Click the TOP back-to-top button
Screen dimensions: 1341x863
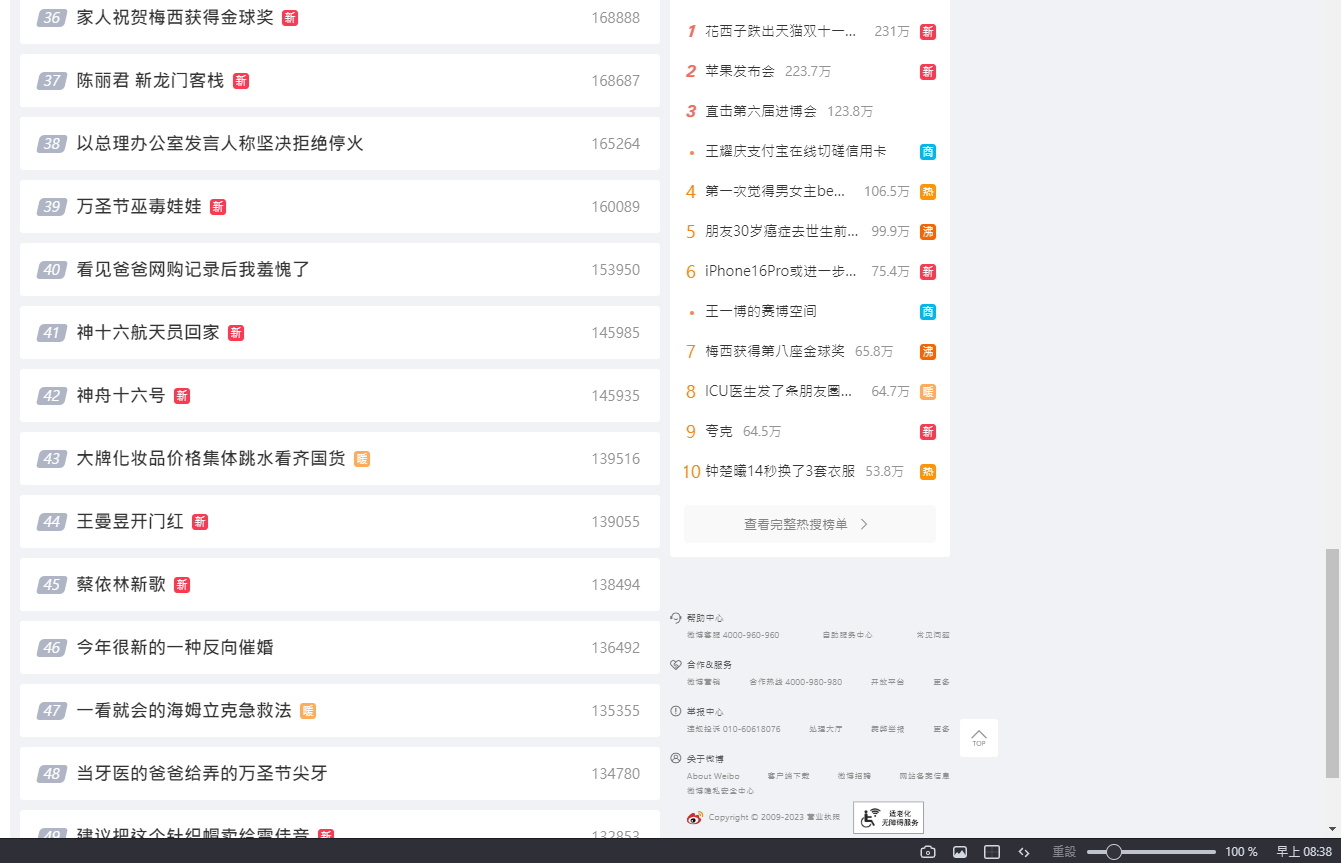pos(979,738)
